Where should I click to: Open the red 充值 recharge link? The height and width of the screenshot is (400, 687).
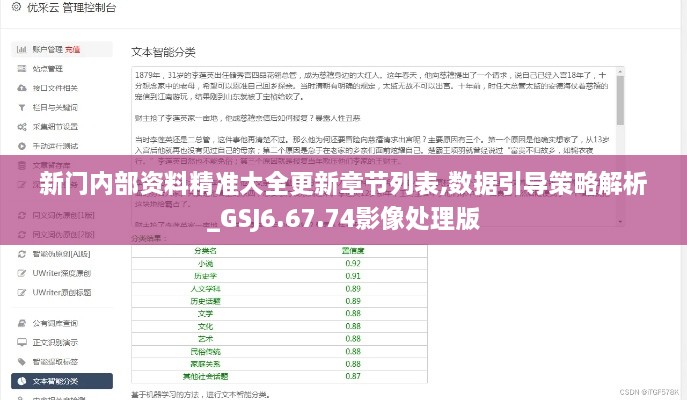click(73, 50)
